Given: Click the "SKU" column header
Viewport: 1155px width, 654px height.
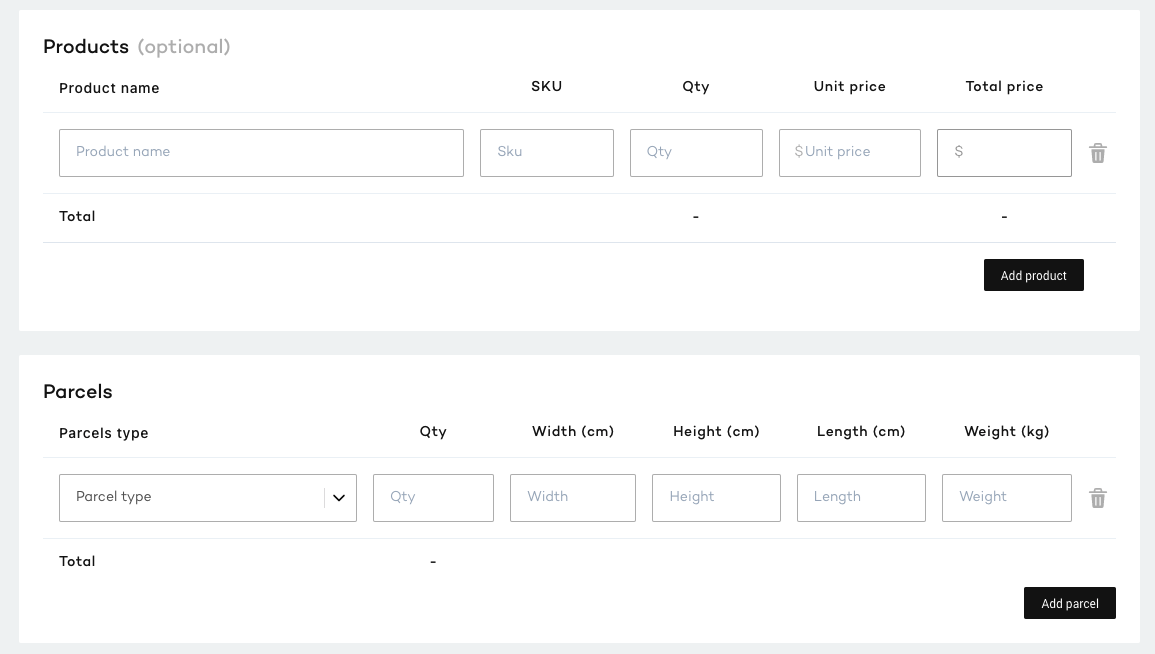Looking at the screenshot, I should pos(547,86).
